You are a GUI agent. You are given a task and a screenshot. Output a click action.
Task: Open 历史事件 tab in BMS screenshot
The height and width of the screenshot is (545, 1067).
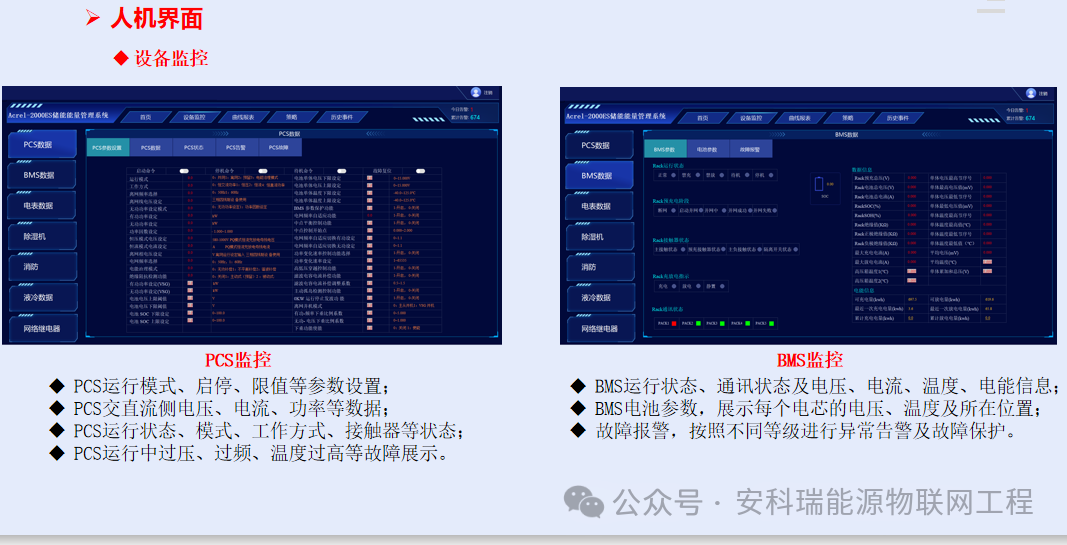click(x=898, y=118)
